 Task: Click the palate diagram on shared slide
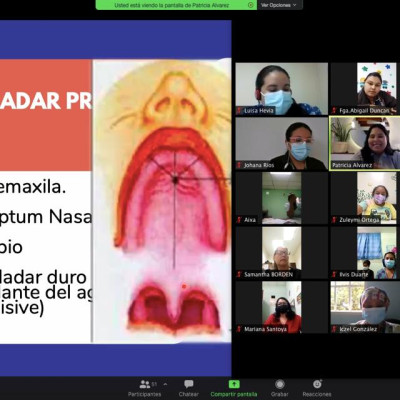(x=162, y=201)
